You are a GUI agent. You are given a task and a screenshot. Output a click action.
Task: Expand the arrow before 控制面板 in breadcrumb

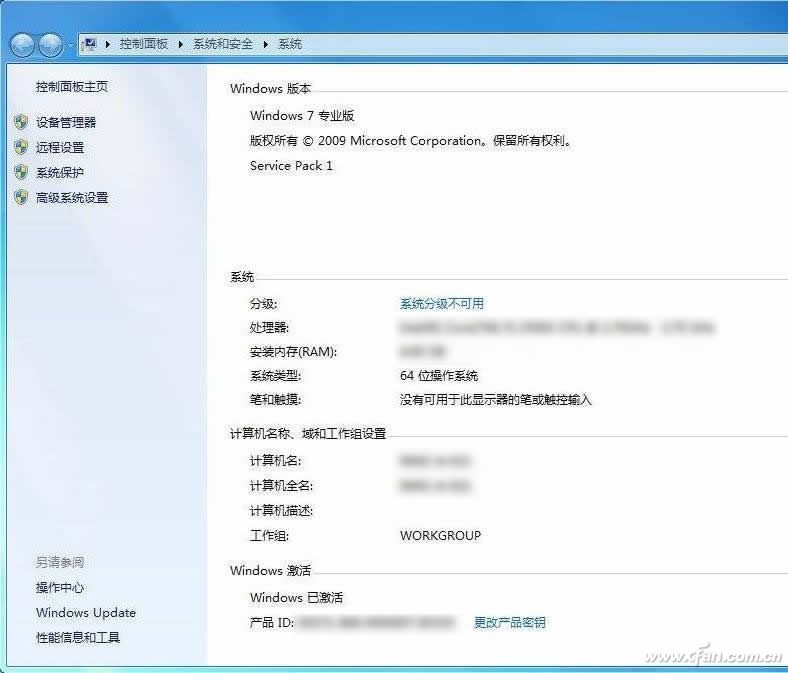(x=108, y=44)
